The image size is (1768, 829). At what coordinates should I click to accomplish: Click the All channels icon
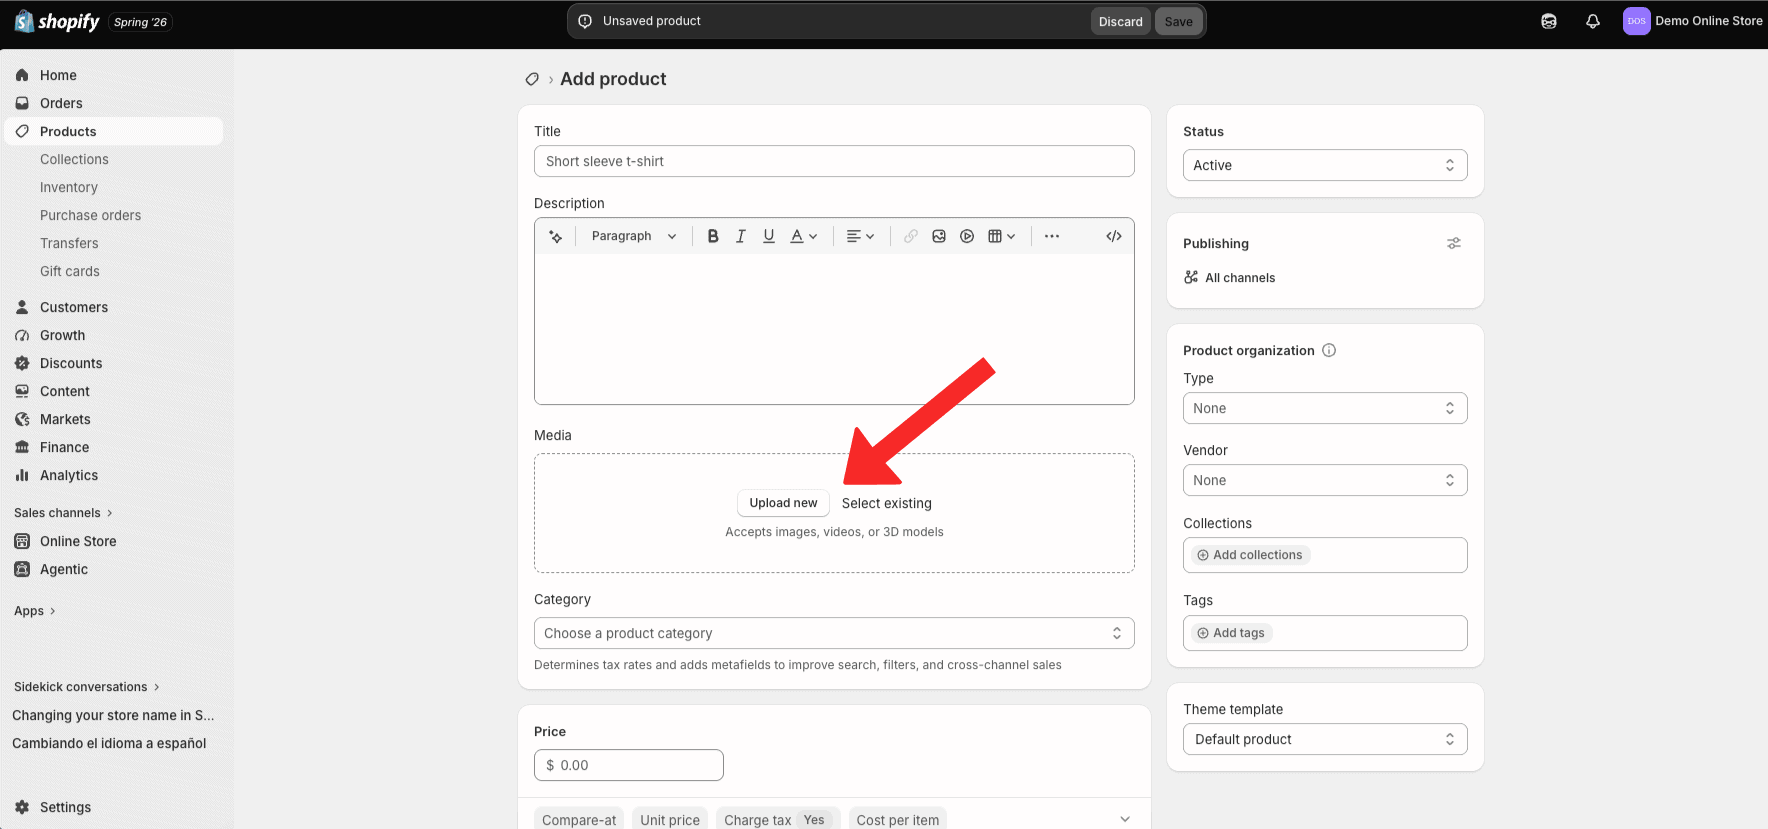point(1191,277)
